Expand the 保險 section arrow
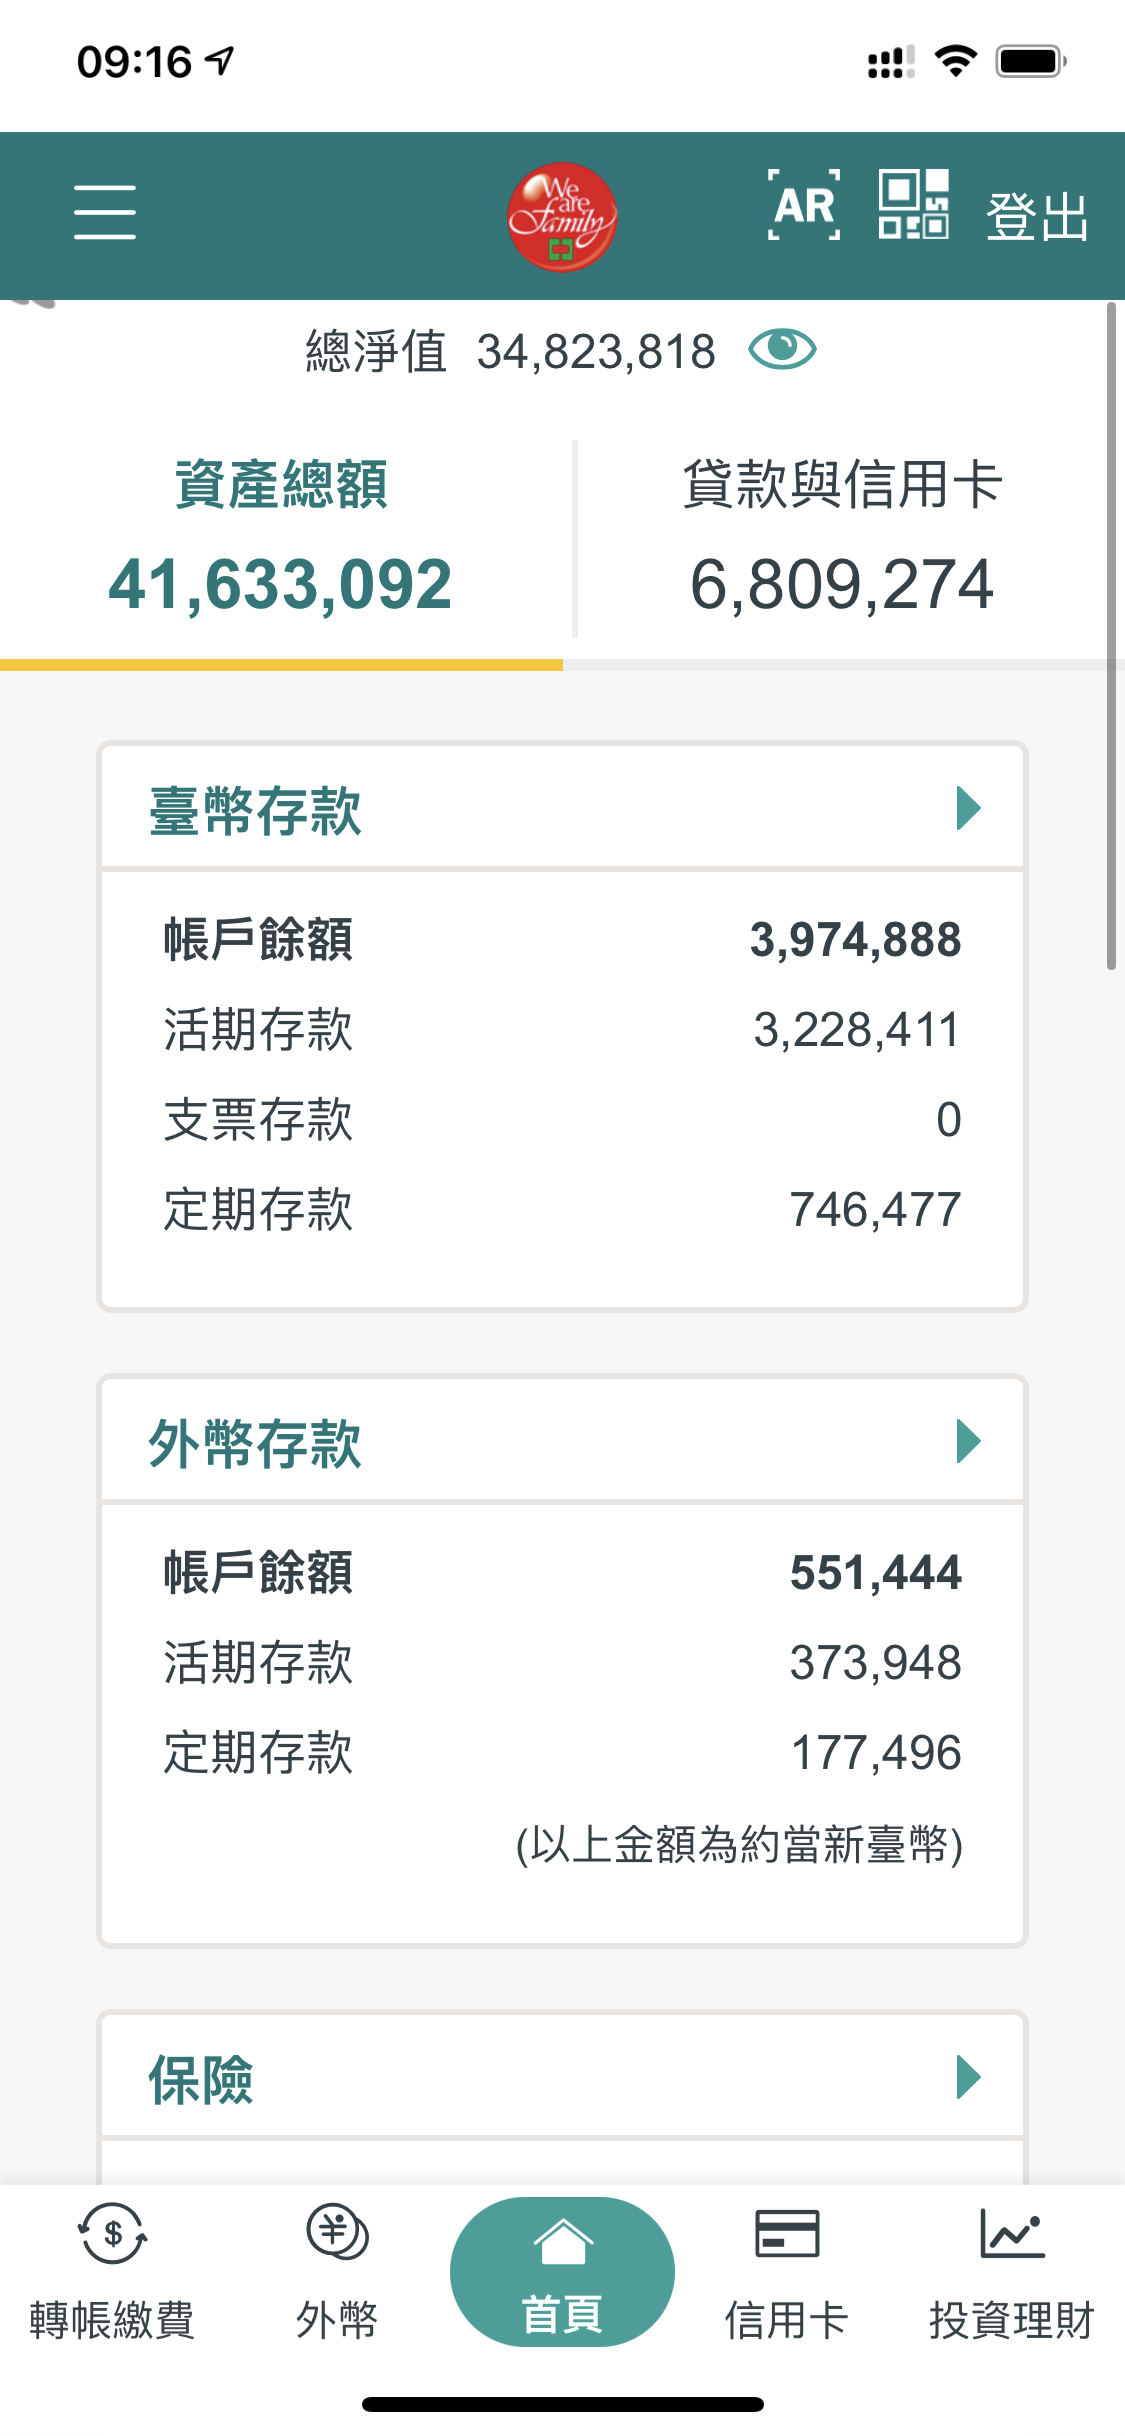This screenshot has height=2436, width=1125. tap(968, 2077)
